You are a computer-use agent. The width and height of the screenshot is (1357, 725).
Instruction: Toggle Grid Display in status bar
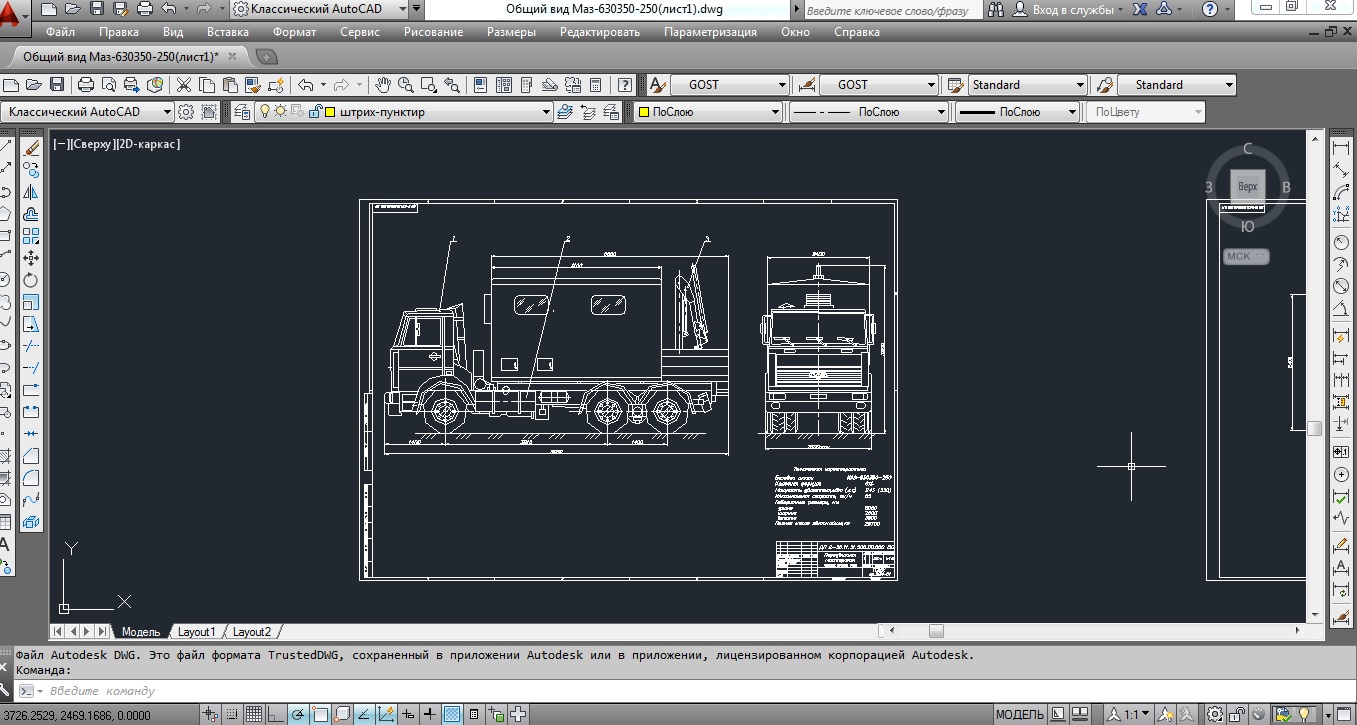253,714
